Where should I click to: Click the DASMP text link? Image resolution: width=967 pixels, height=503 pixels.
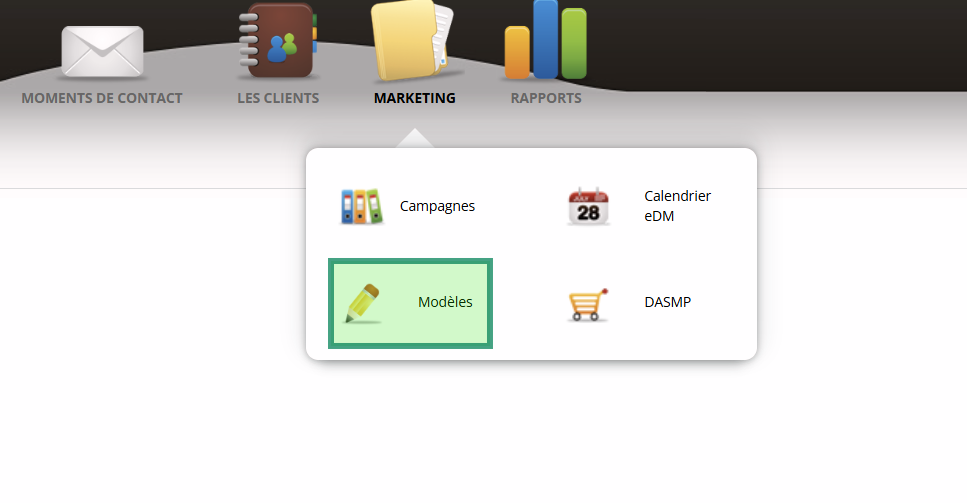tap(667, 302)
